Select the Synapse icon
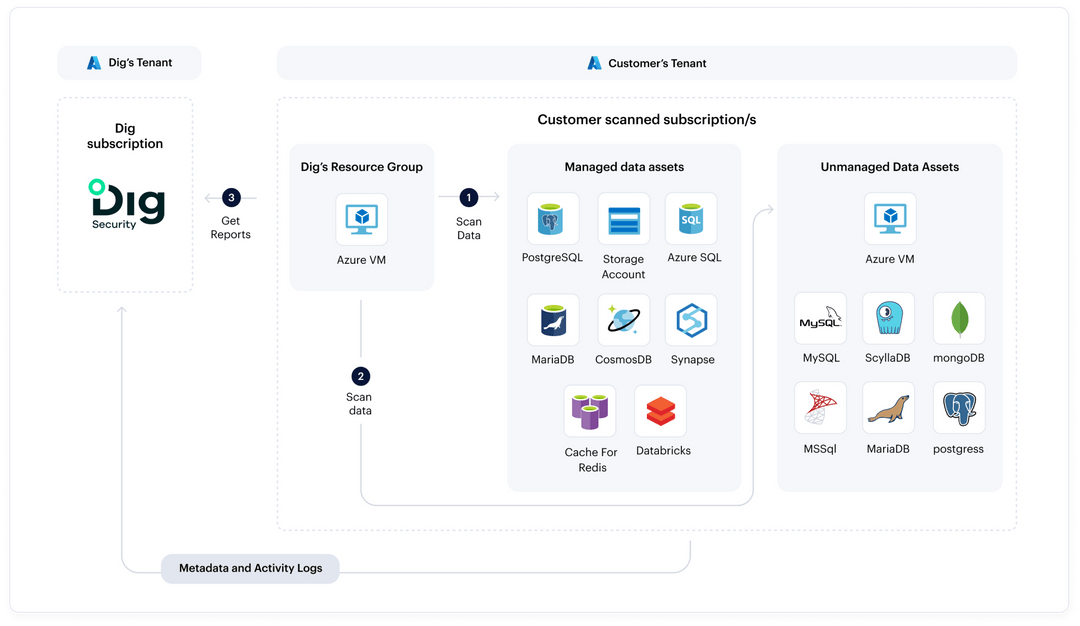The width and height of the screenshot is (1080, 626). point(691,320)
